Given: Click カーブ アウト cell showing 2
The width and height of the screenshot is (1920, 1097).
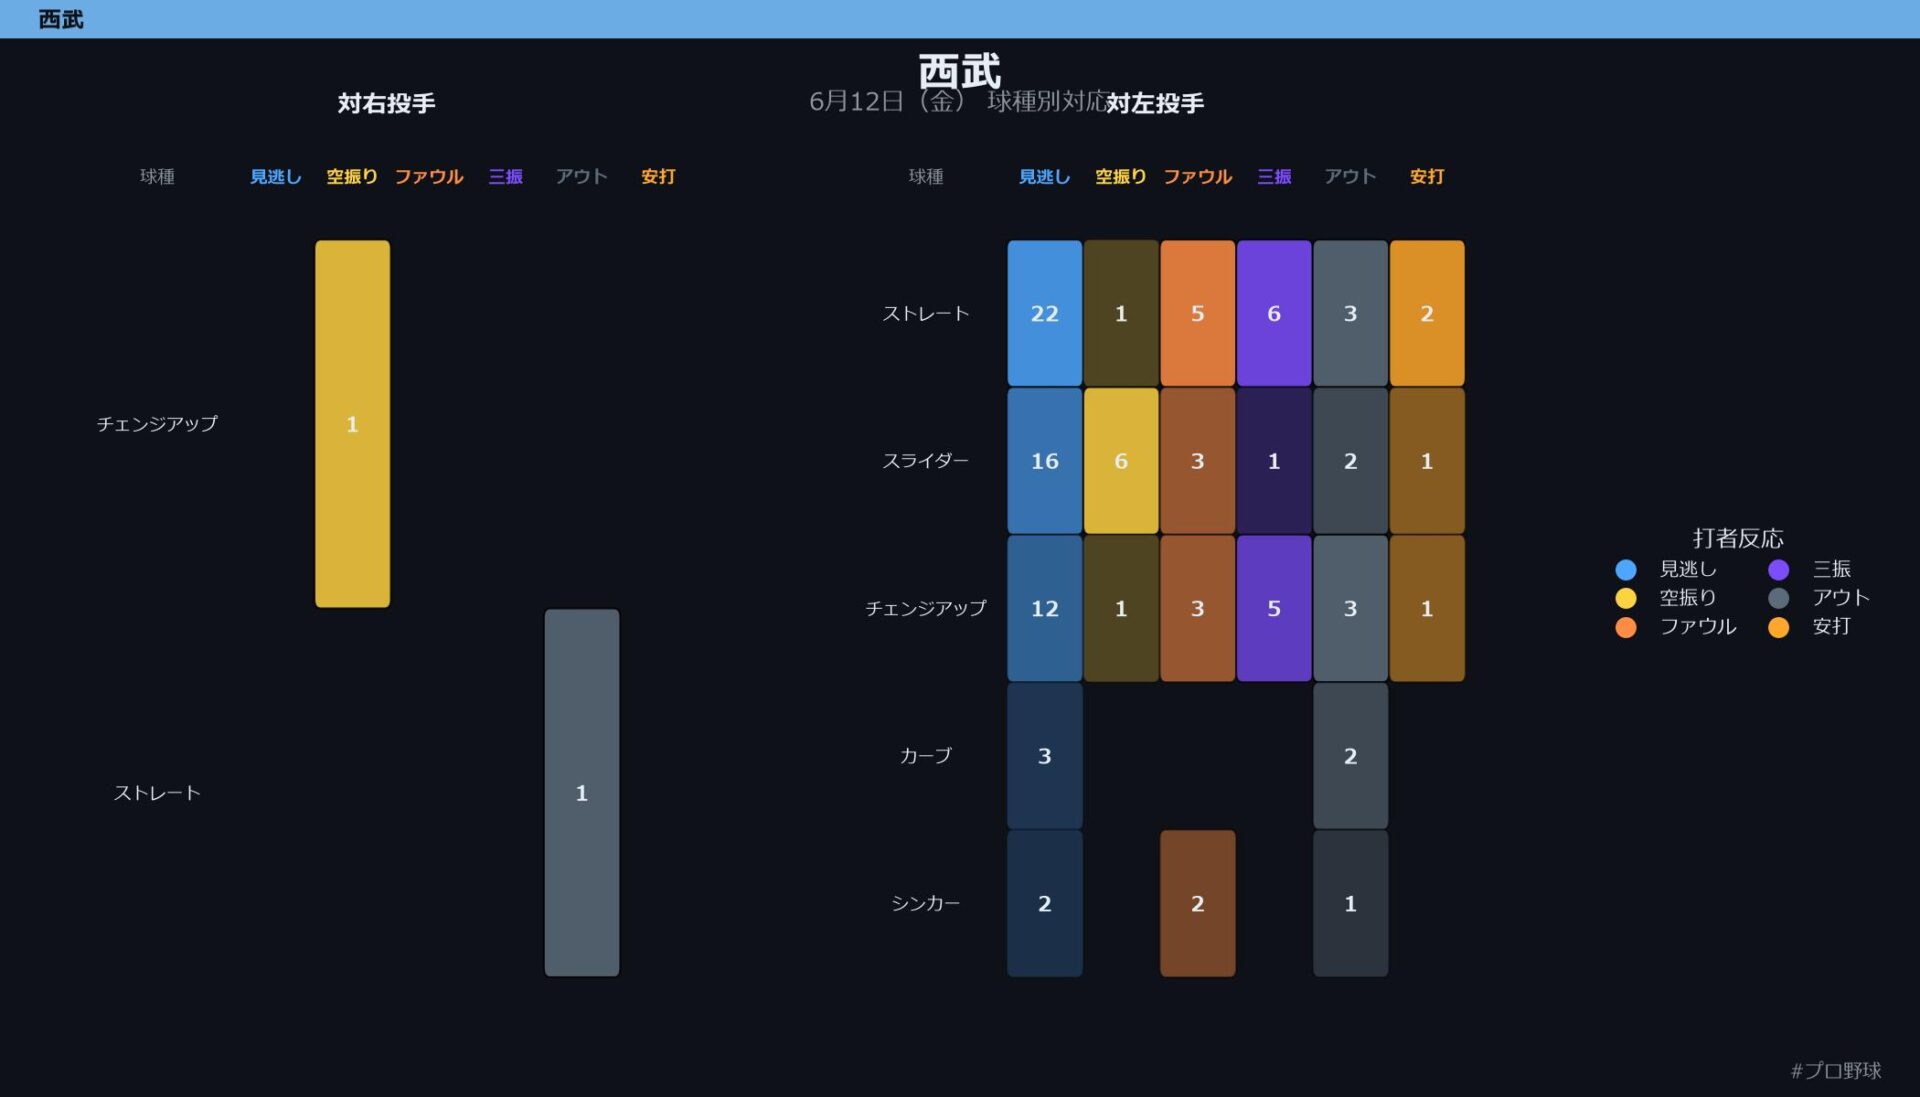Looking at the screenshot, I should coord(1351,756).
